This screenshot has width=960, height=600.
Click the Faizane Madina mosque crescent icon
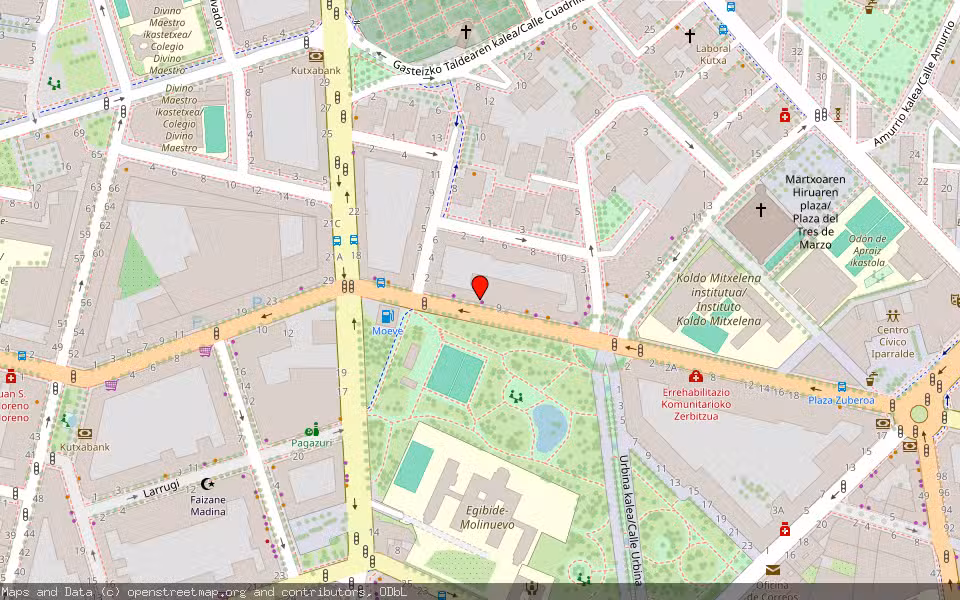pos(208,484)
